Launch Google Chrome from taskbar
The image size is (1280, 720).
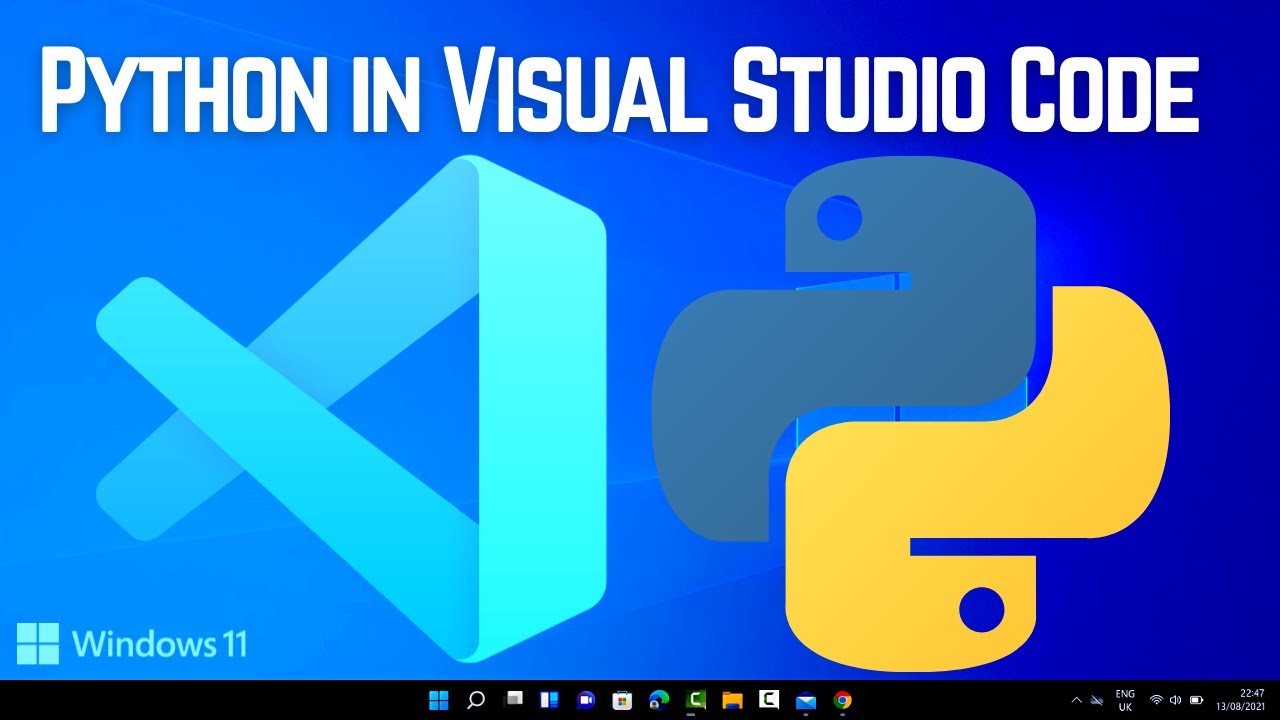point(843,700)
